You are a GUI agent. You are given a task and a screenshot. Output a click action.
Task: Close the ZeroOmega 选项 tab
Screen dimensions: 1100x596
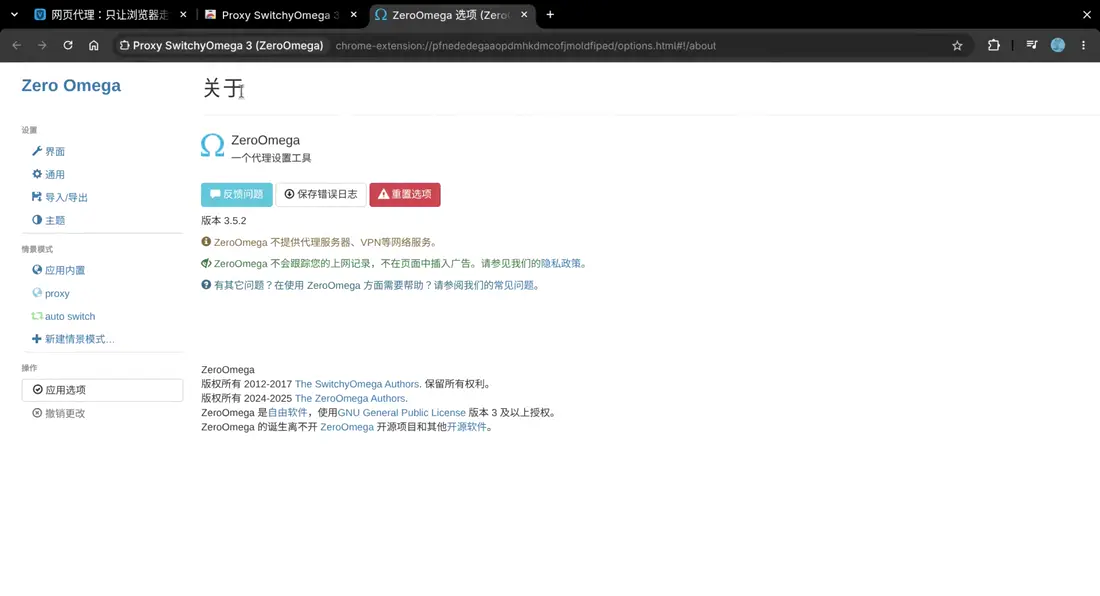pyautogui.click(x=524, y=15)
